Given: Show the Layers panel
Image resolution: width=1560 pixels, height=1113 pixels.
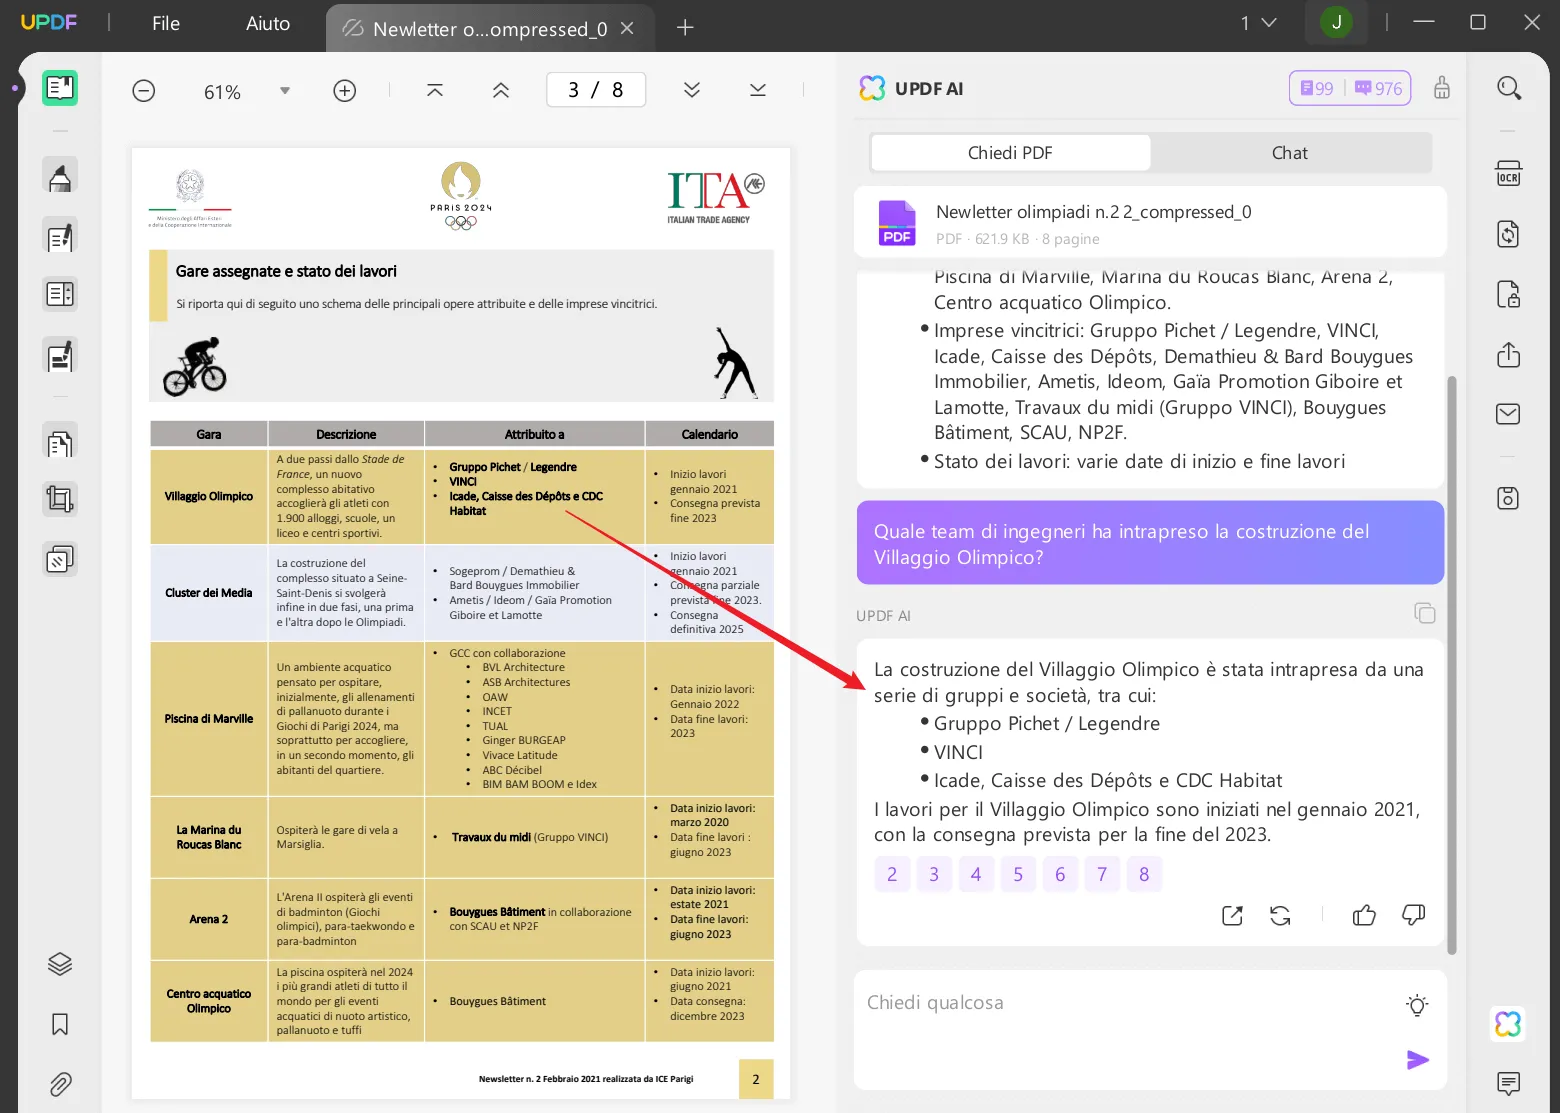Looking at the screenshot, I should point(60,964).
